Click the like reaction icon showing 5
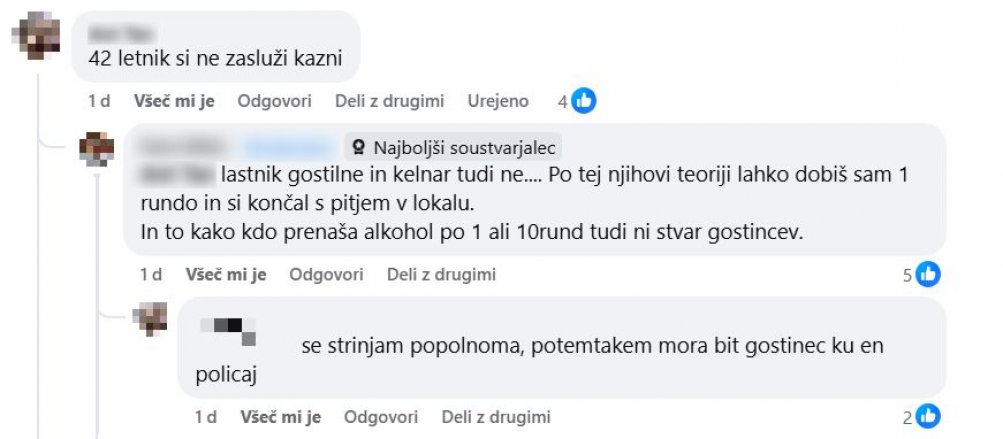The image size is (1003, 439). [928, 274]
